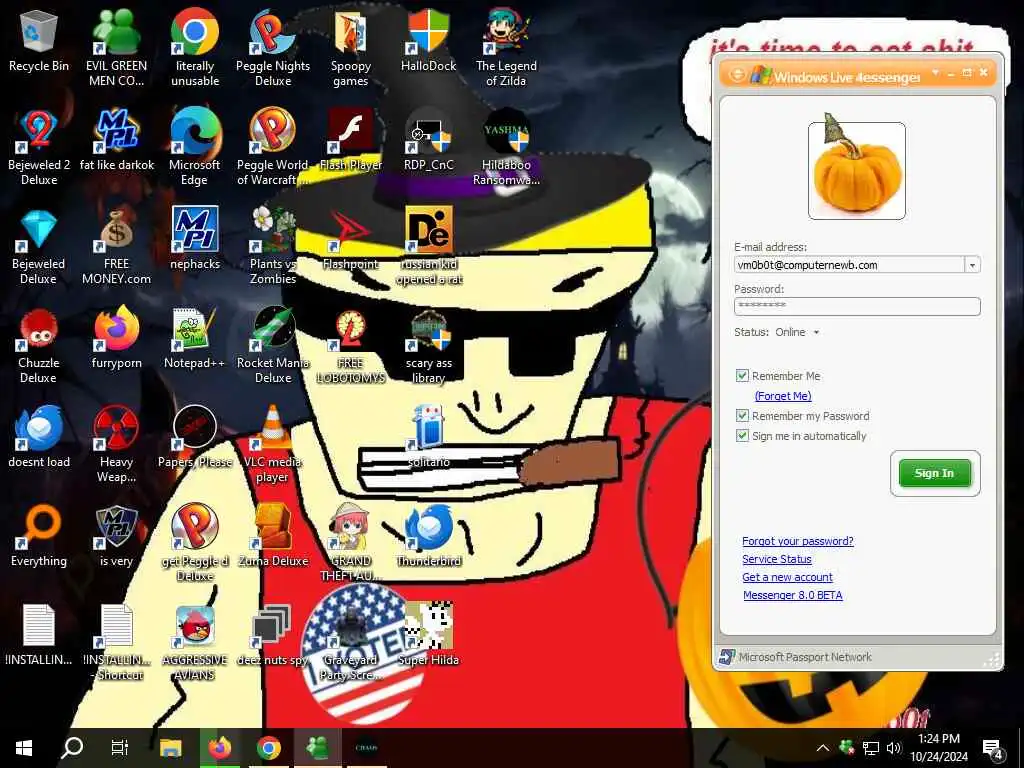Image resolution: width=1024 pixels, height=768 pixels.
Task: Open Flash Player desktop shortcut
Action: click(x=351, y=140)
